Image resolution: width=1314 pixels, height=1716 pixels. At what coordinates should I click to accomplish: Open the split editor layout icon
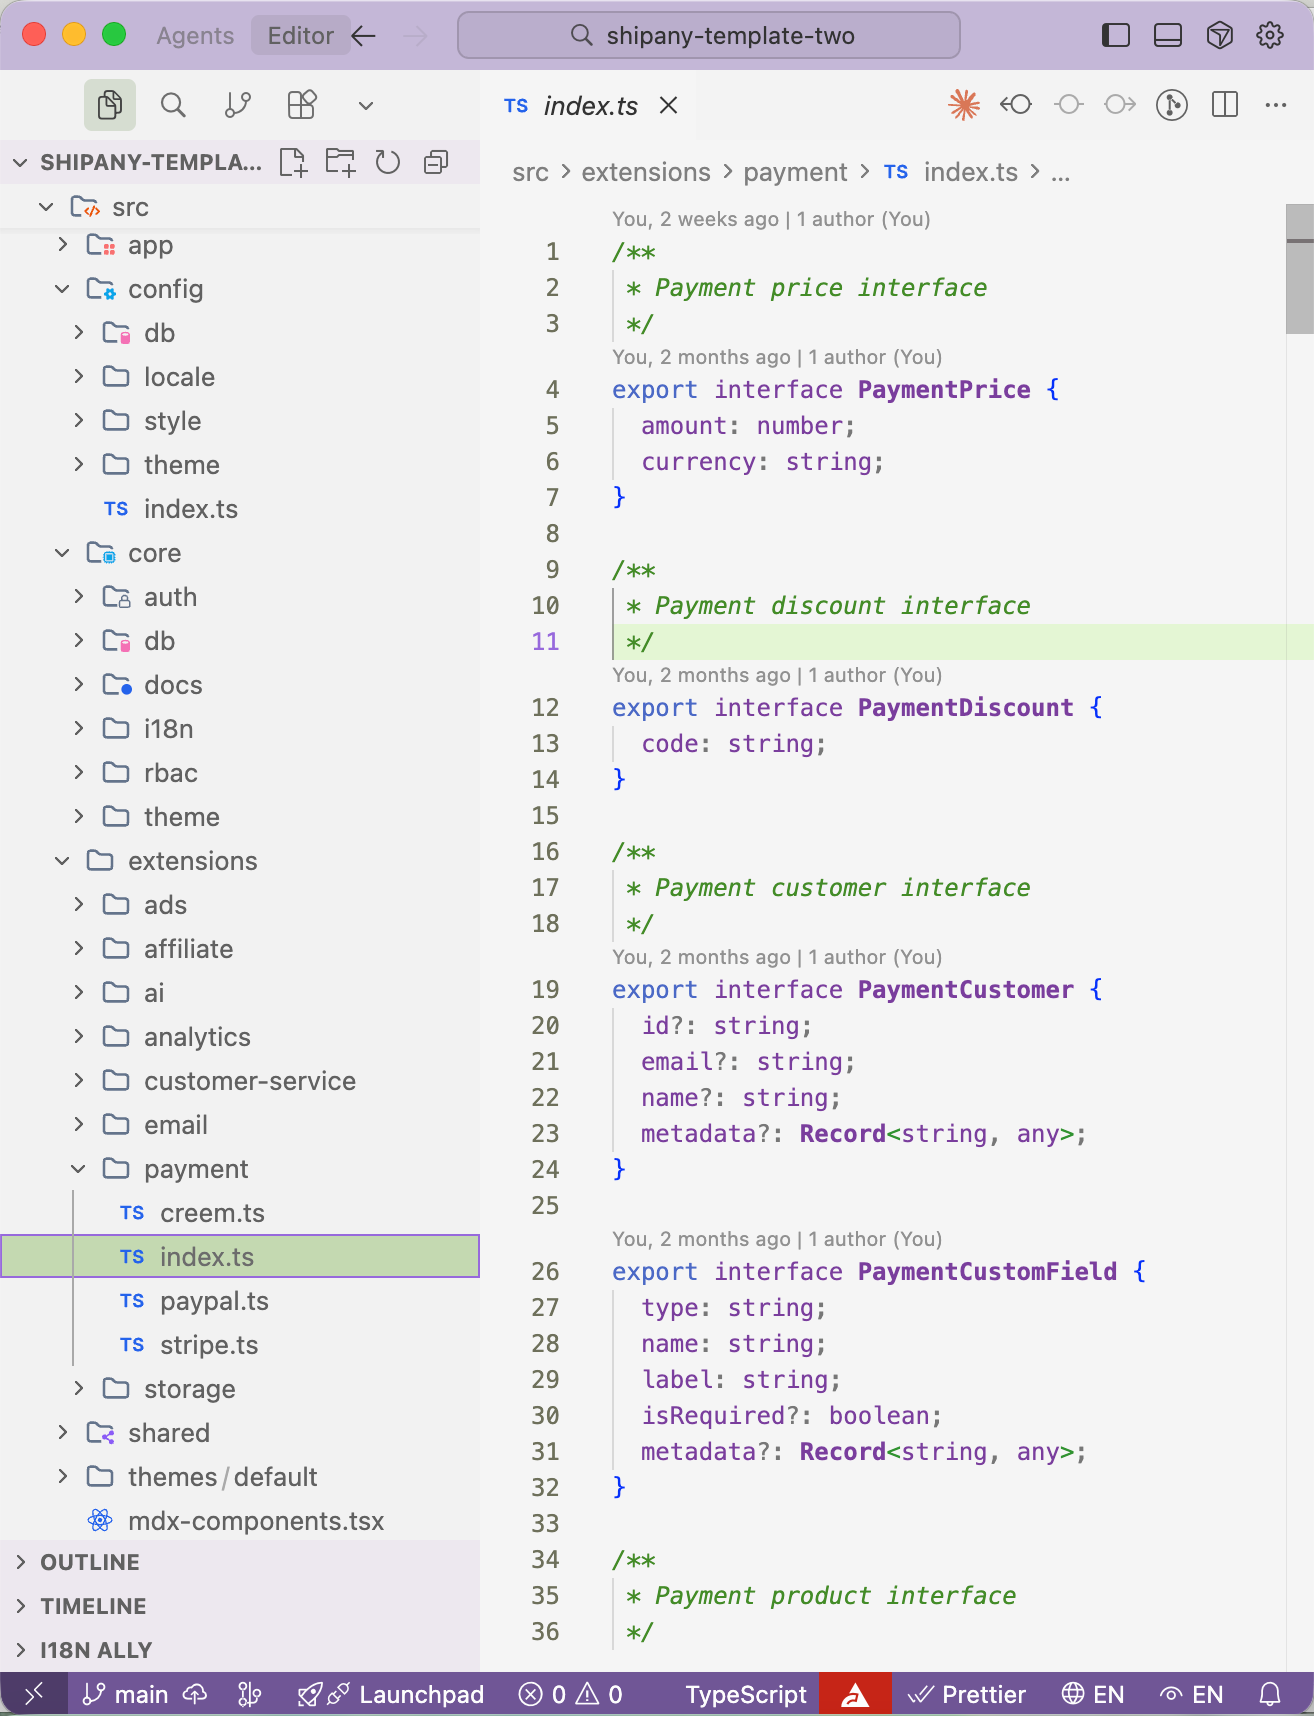pos(1225,105)
